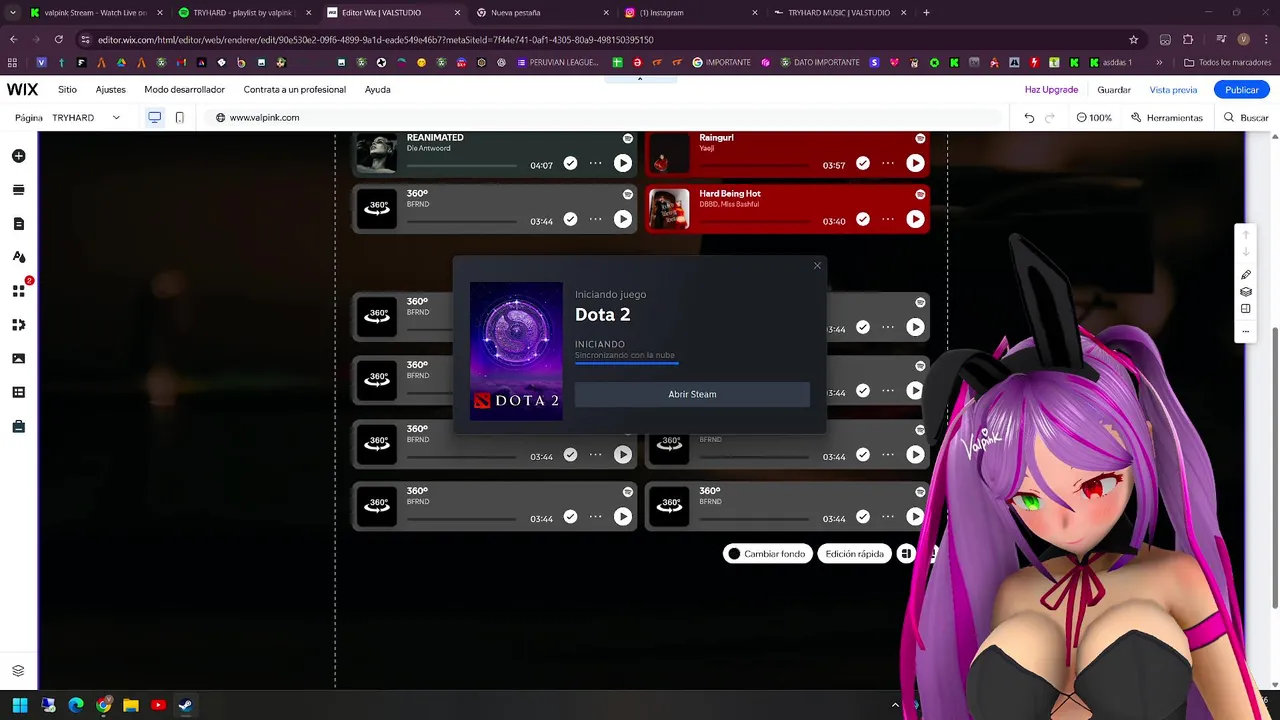Play the REANIMATED track
The image size is (1280, 720).
(x=623, y=163)
